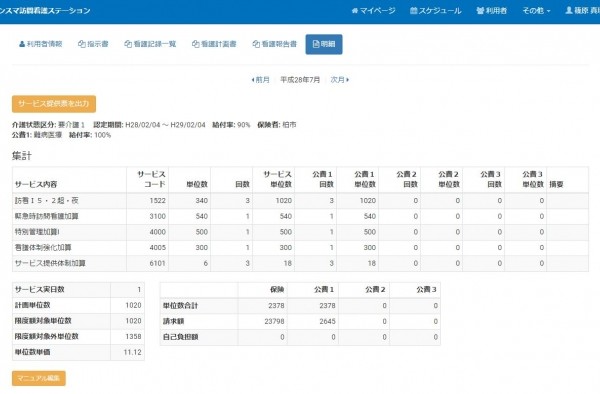Switch to the 指示書 tab
This screenshot has height=394, width=600.
point(93,44)
